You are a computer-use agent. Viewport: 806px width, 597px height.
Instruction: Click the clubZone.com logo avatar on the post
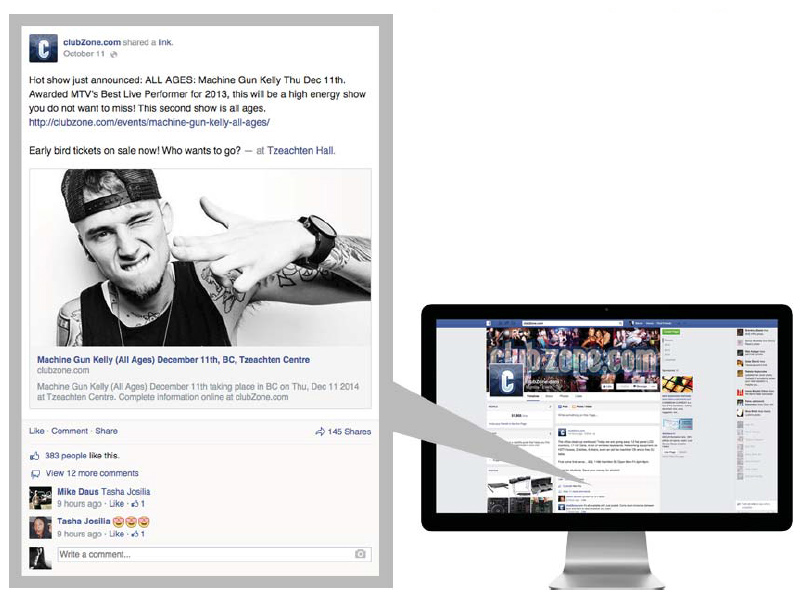point(43,48)
